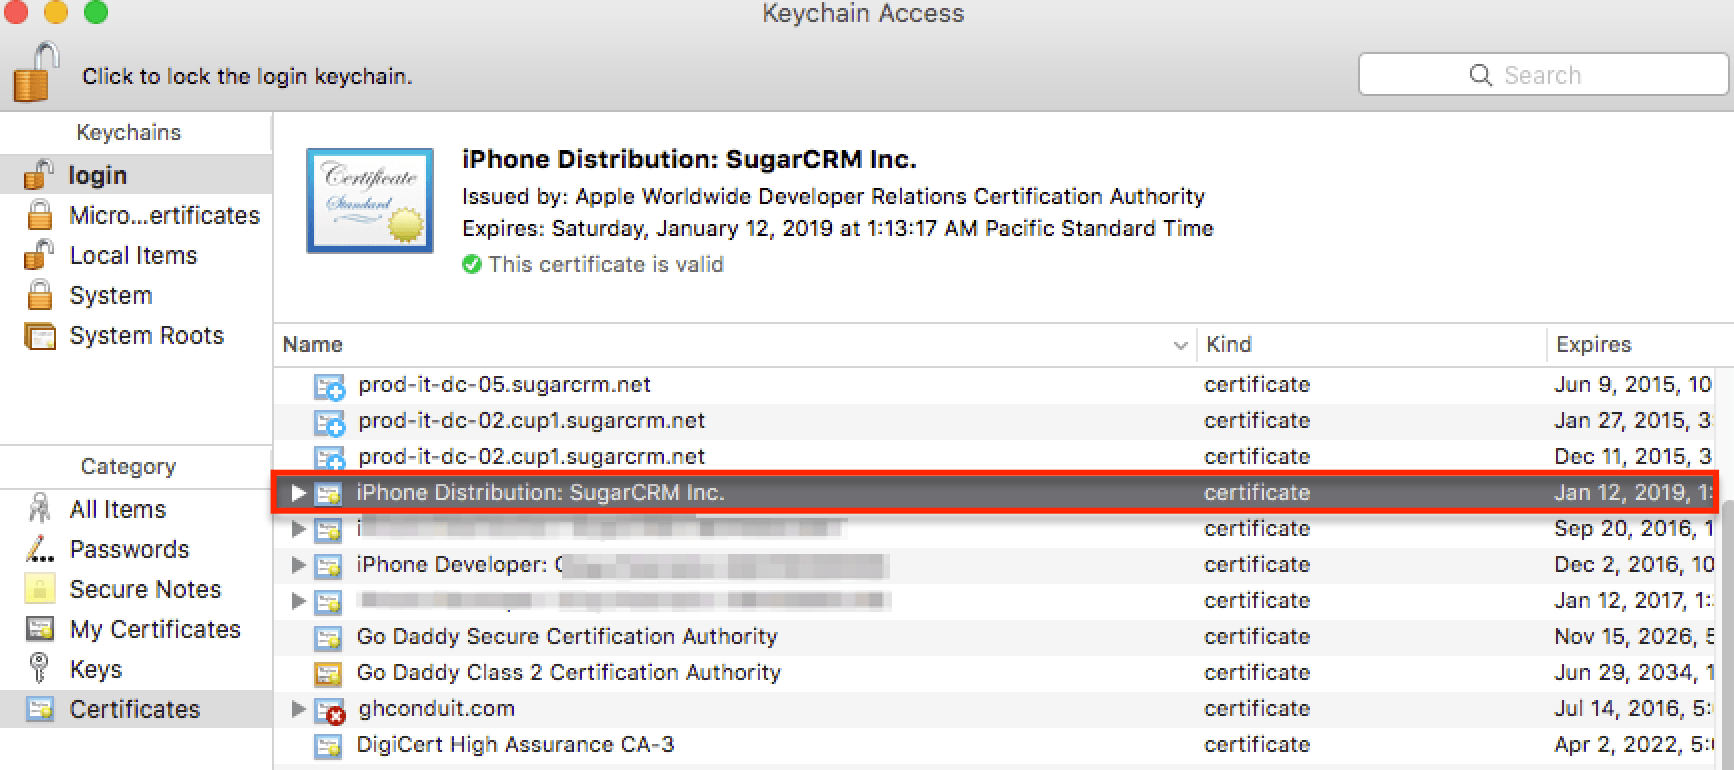Click the prod-it-dc-05.sugarcrm.net certificate icon

tap(329, 386)
